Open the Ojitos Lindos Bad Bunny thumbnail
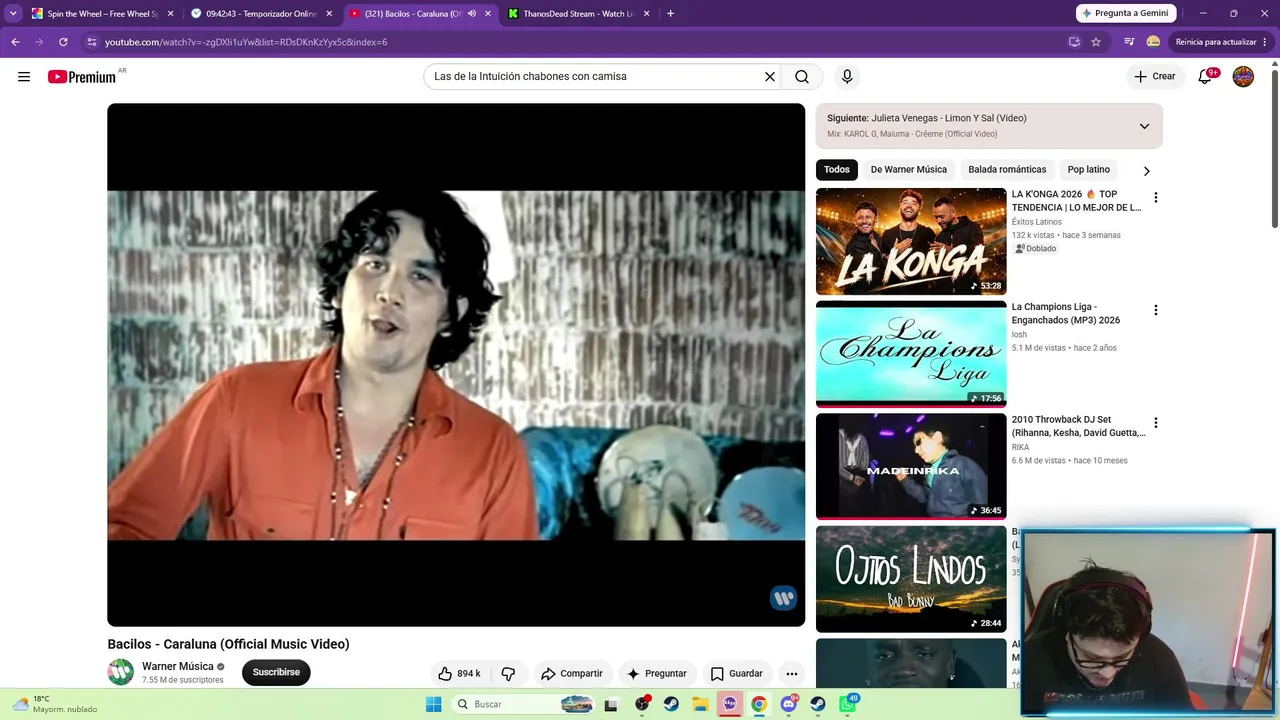The height and width of the screenshot is (720, 1280). point(911,579)
